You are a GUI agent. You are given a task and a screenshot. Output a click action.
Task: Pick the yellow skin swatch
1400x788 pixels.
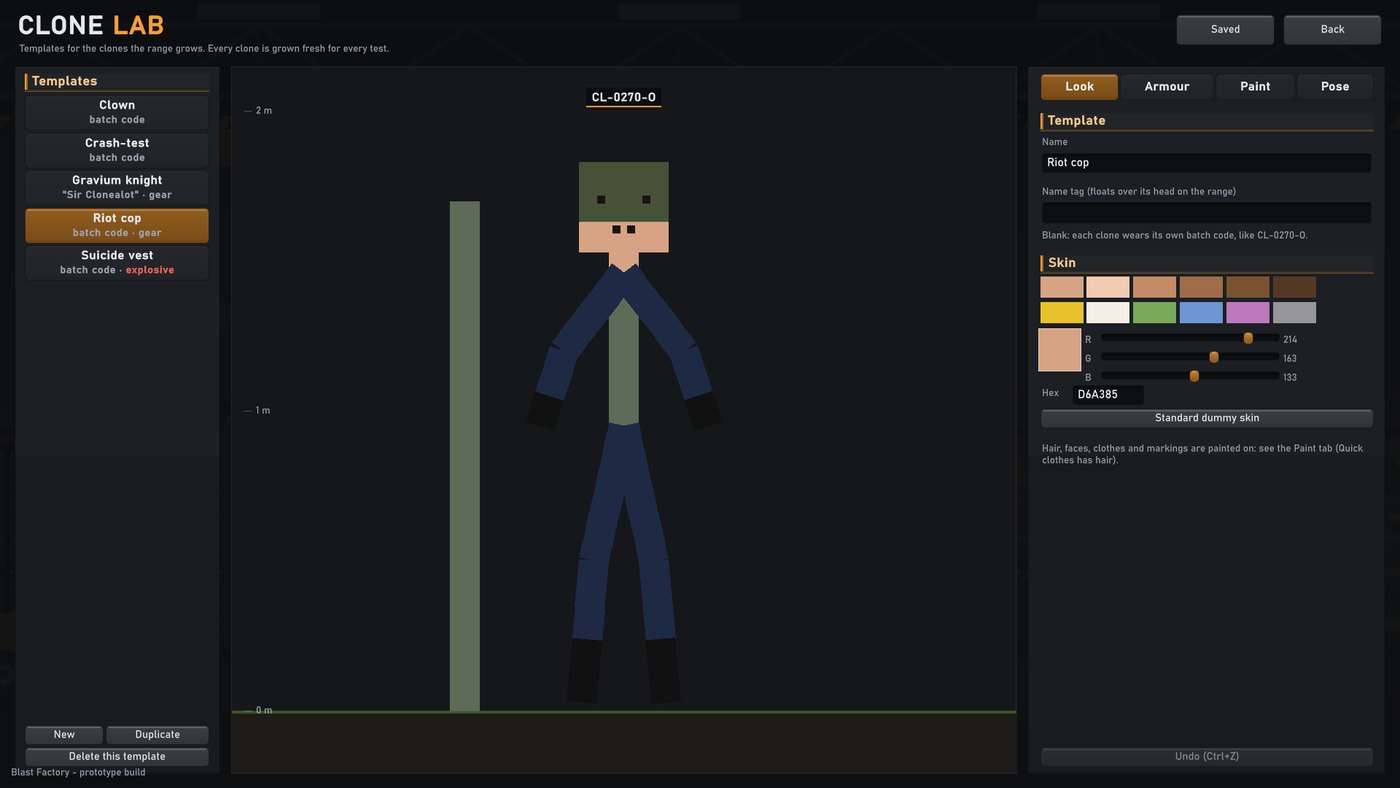(x=1062, y=313)
